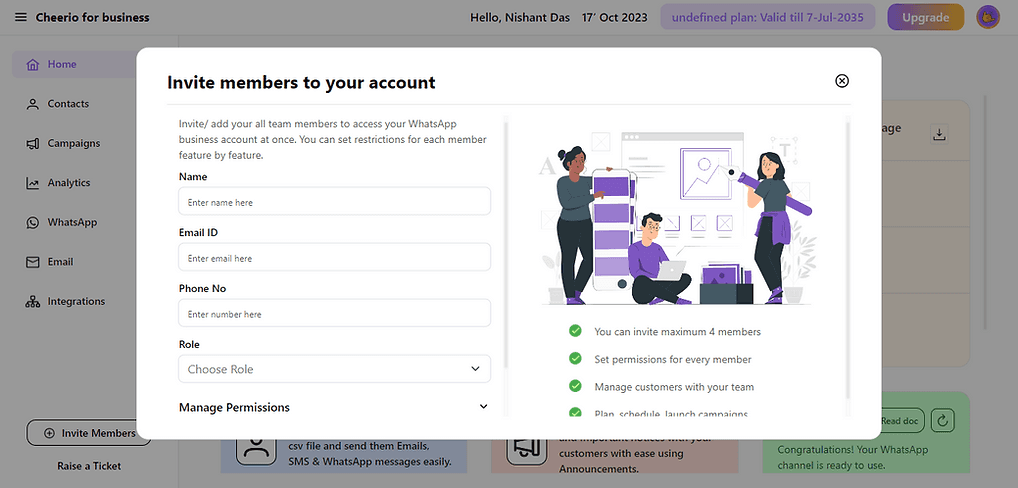This screenshot has width=1018, height=488.
Task: Click the plan validity badge
Action: click(767, 18)
